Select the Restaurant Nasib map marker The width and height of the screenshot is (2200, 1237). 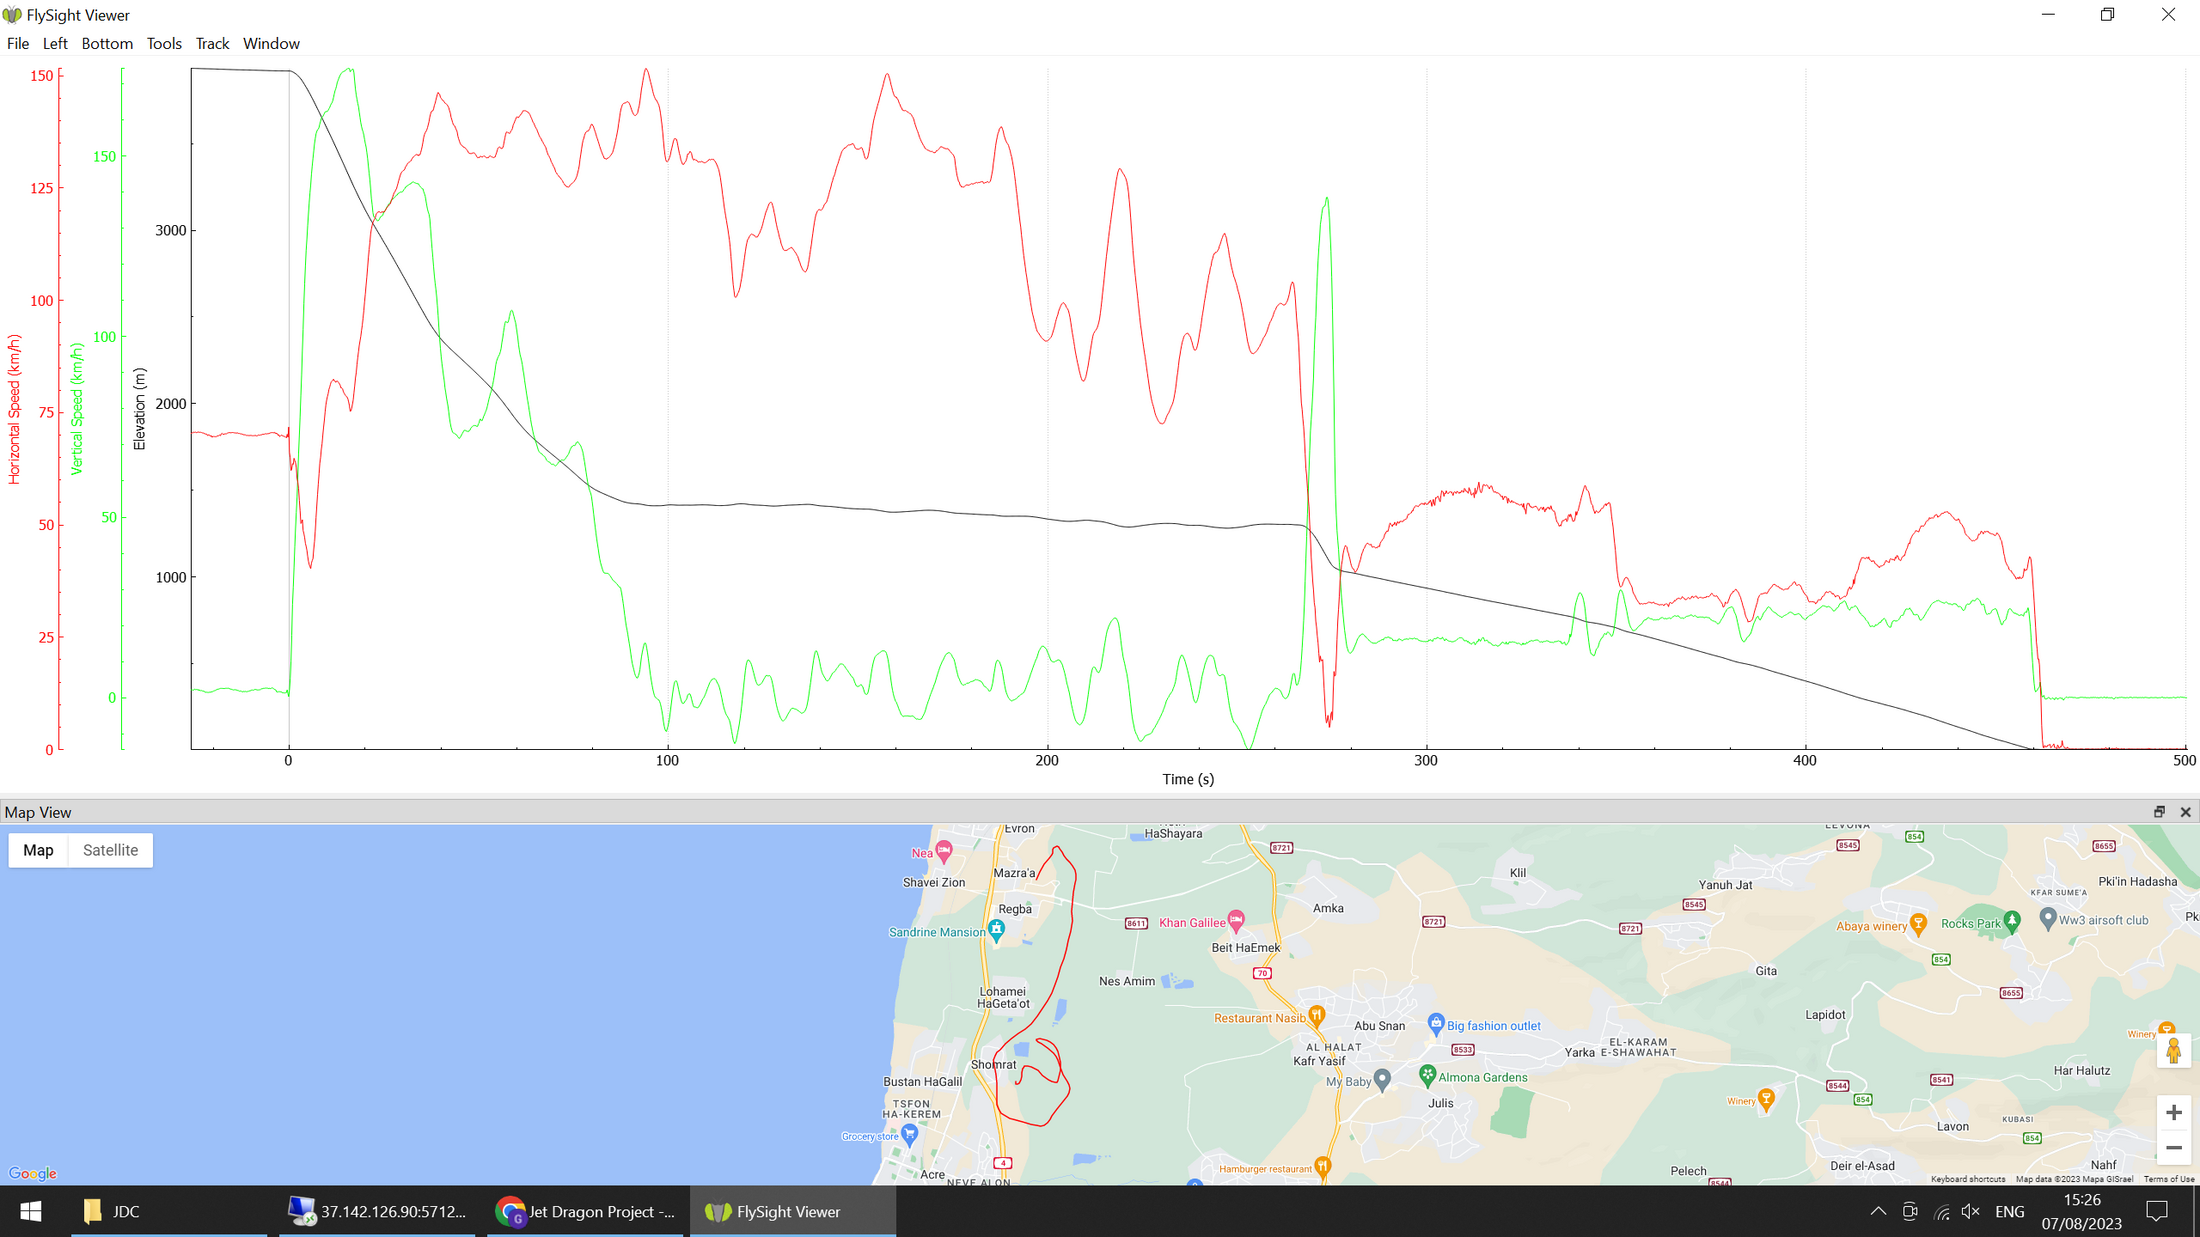tap(1316, 1016)
